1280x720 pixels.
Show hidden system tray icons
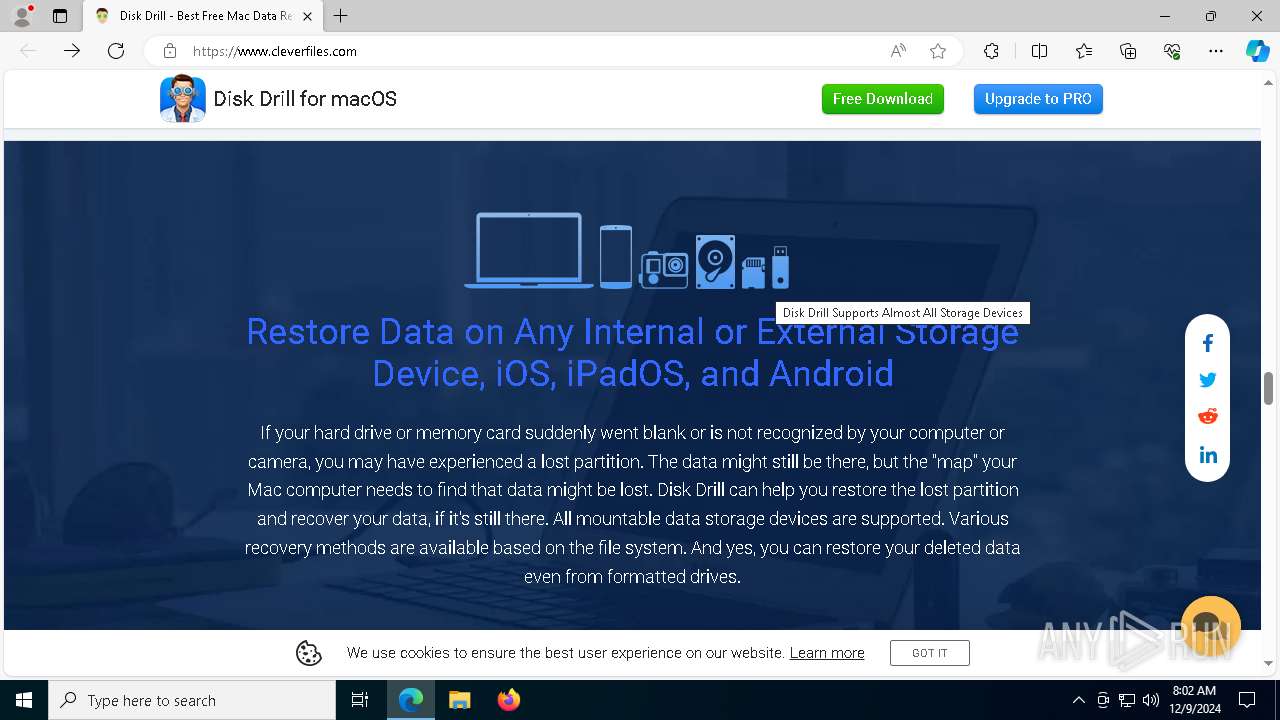point(1078,700)
